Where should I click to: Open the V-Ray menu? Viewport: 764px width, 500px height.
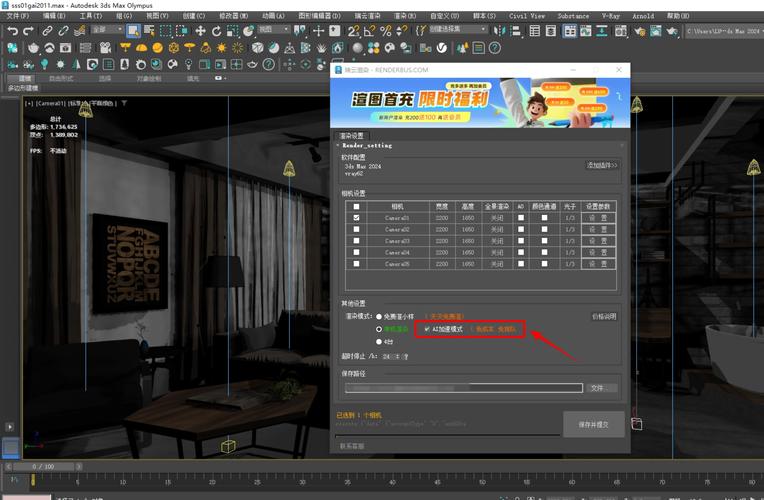[611, 16]
